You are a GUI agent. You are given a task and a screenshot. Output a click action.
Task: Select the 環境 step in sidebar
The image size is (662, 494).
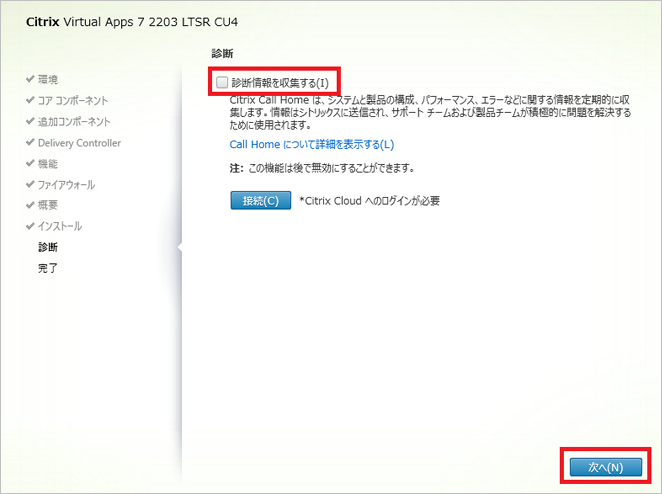tap(48, 79)
